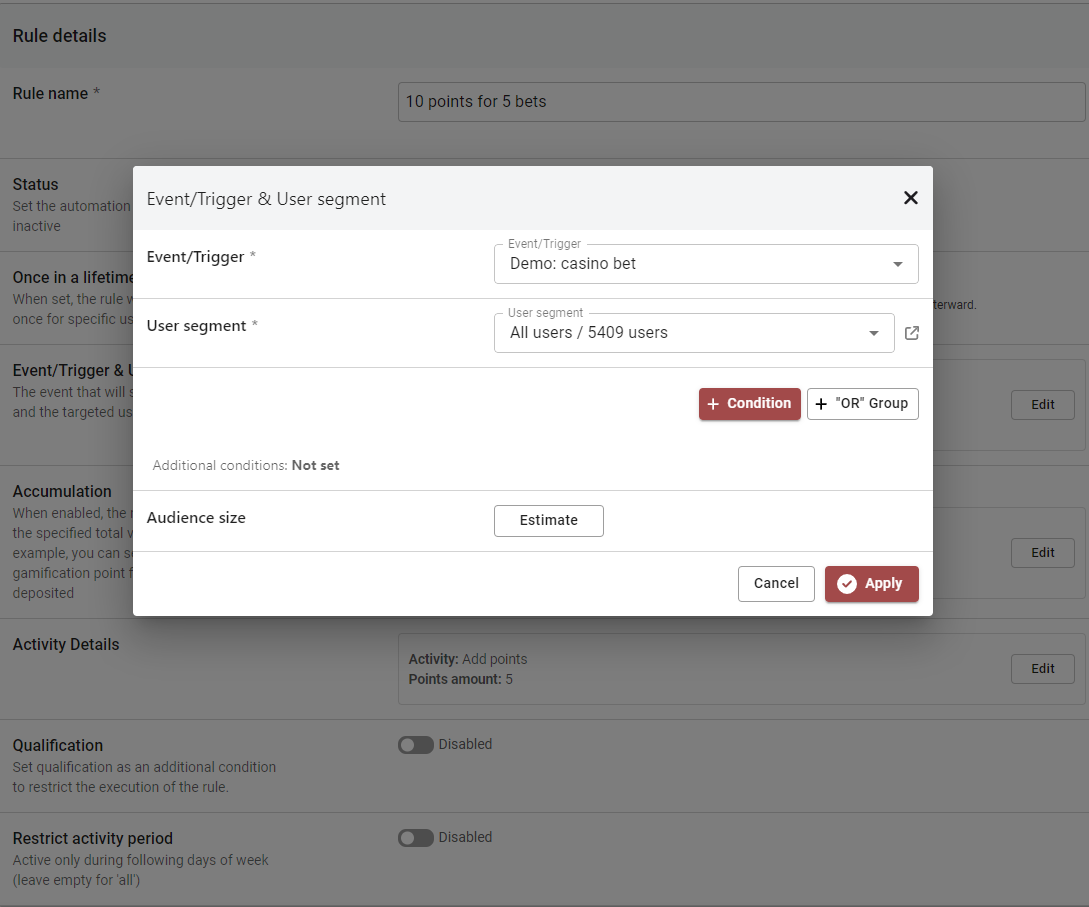Click the "Additional conditions: Not set" text
This screenshot has height=907, width=1089.
click(x=246, y=466)
